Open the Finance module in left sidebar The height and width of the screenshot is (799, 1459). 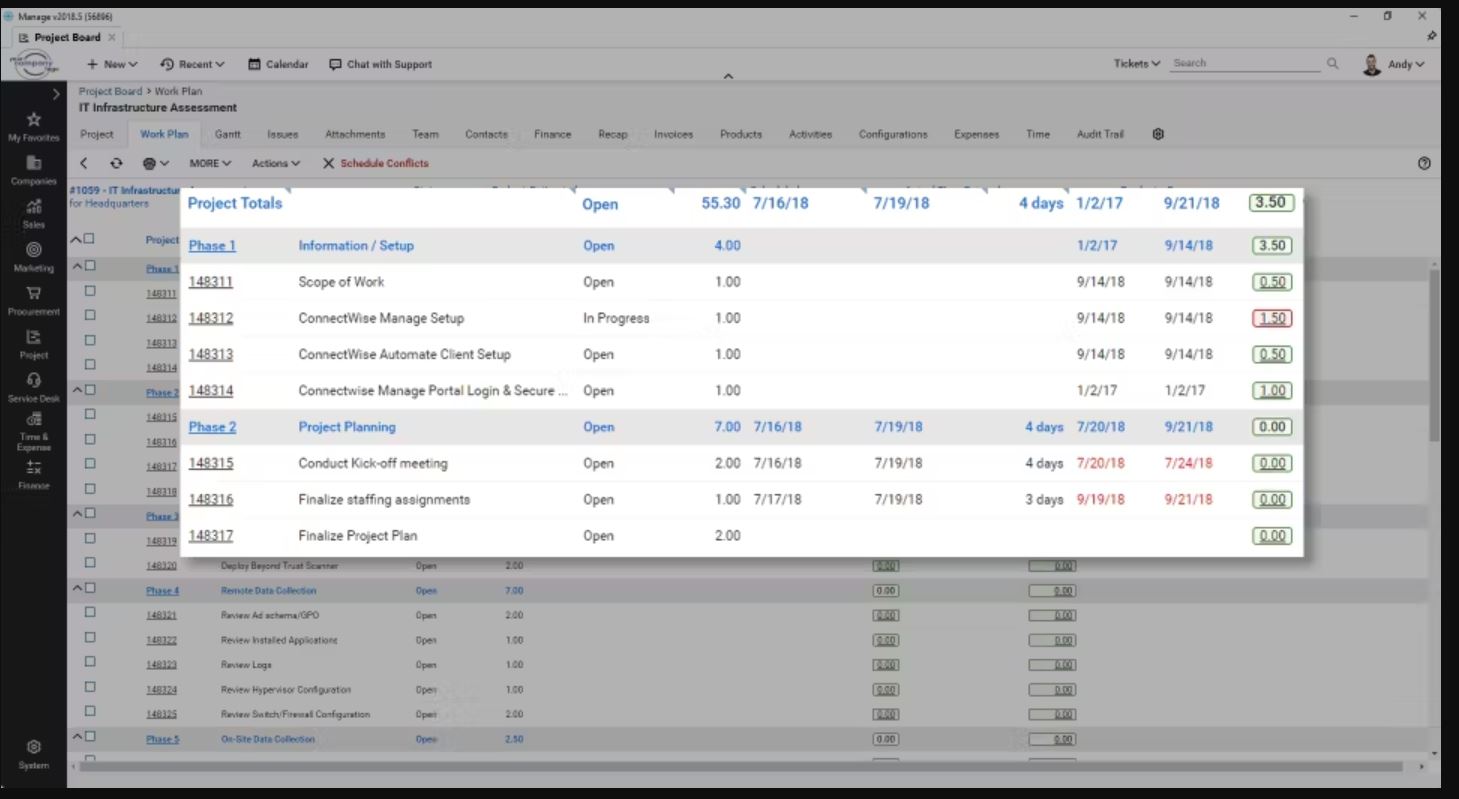(33, 475)
